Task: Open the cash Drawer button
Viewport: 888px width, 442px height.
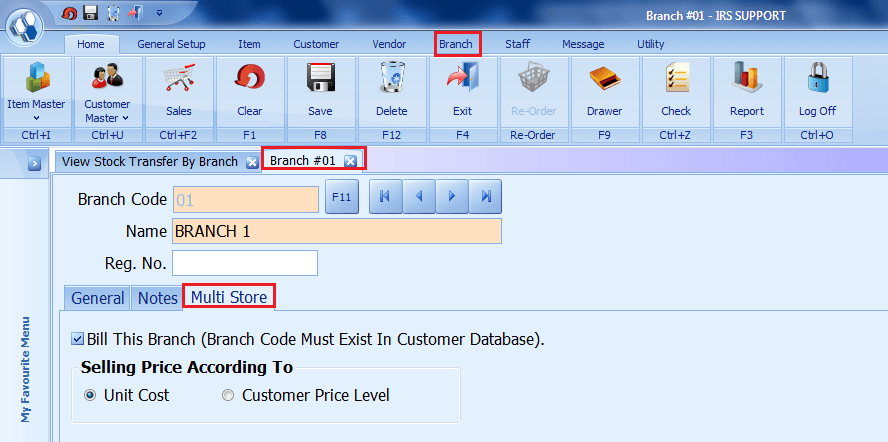Action: 605,91
